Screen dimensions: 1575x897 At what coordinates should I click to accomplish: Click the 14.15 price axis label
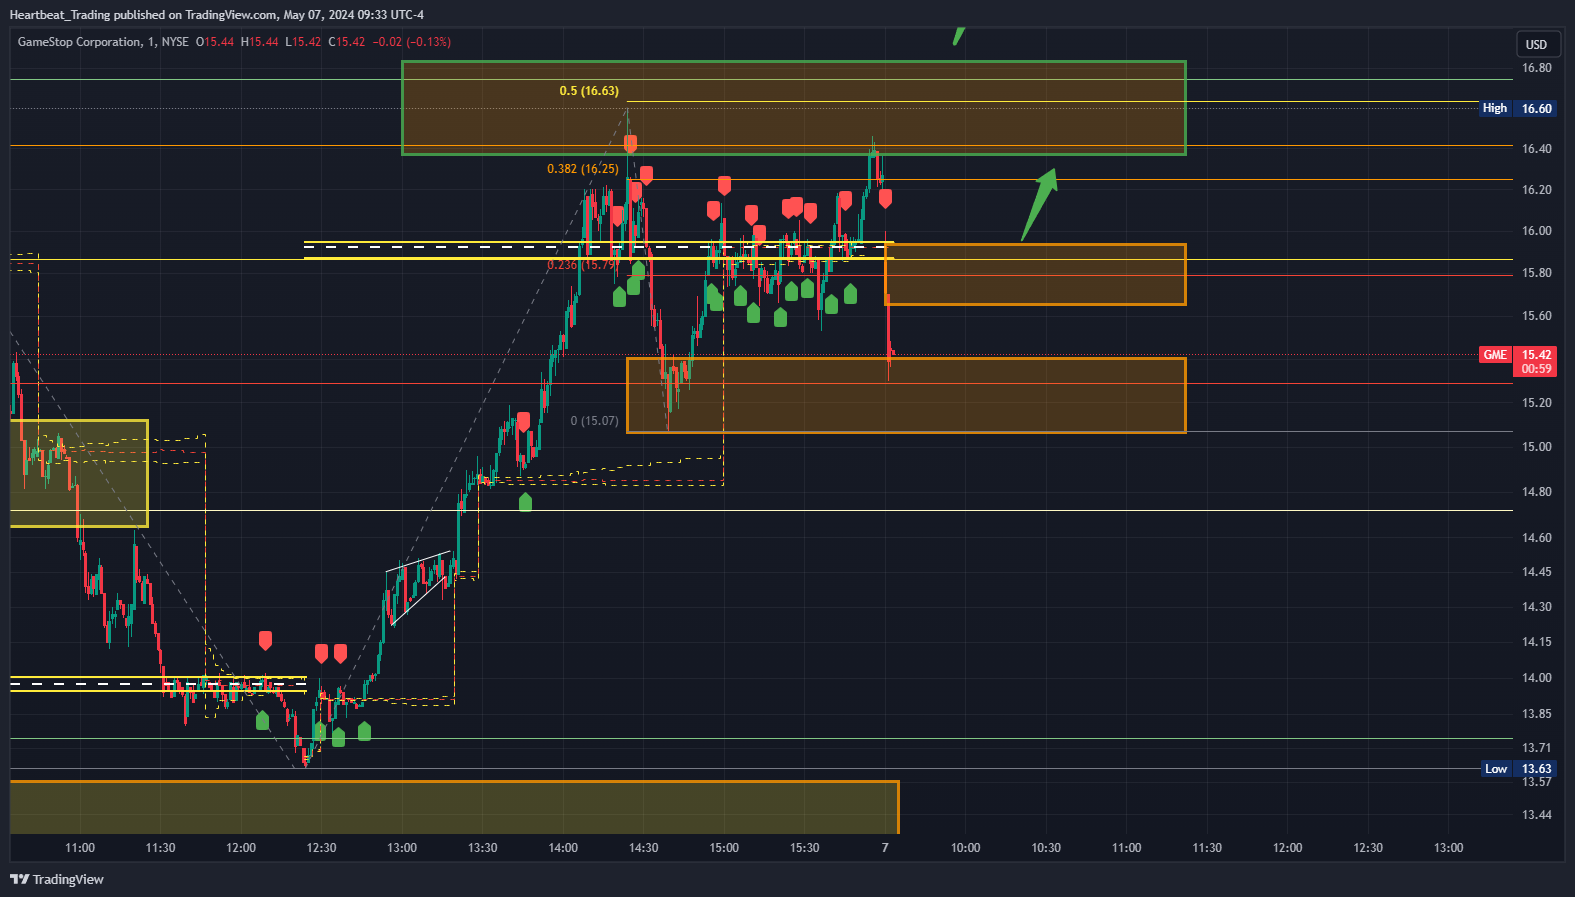[x=1537, y=642]
